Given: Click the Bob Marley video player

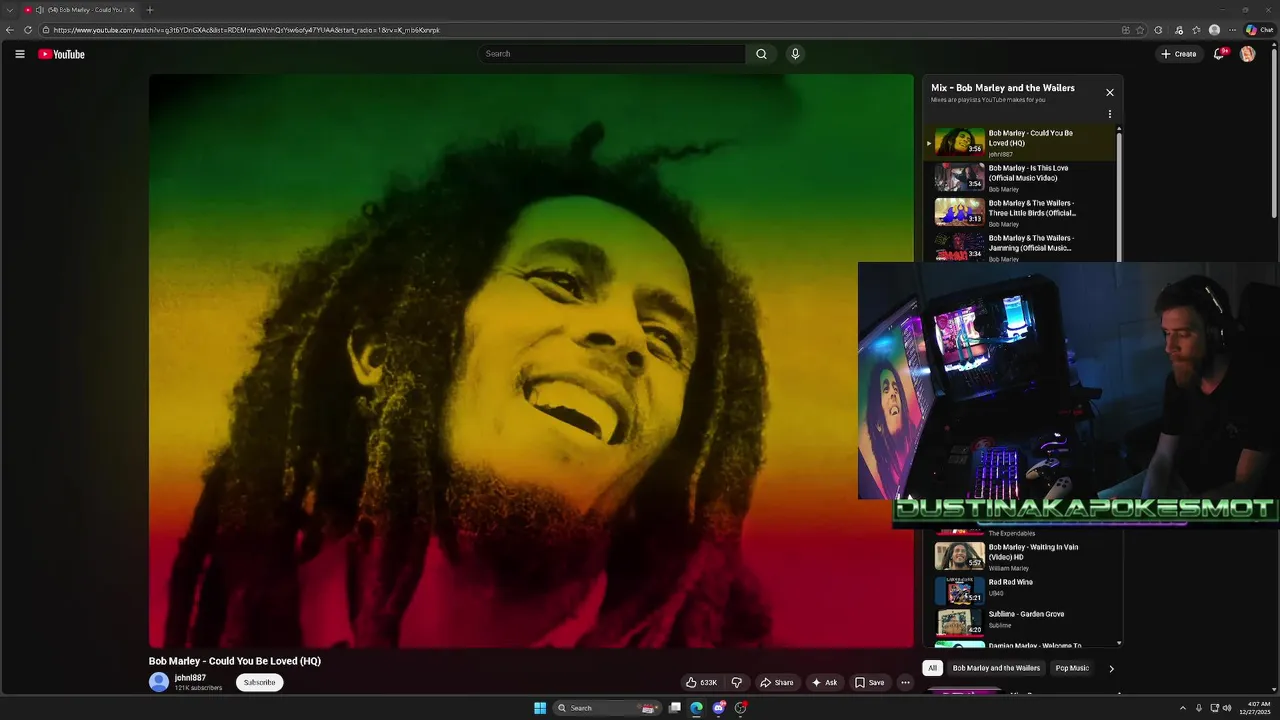Looking at the screenshot, I should pos(531,361).
